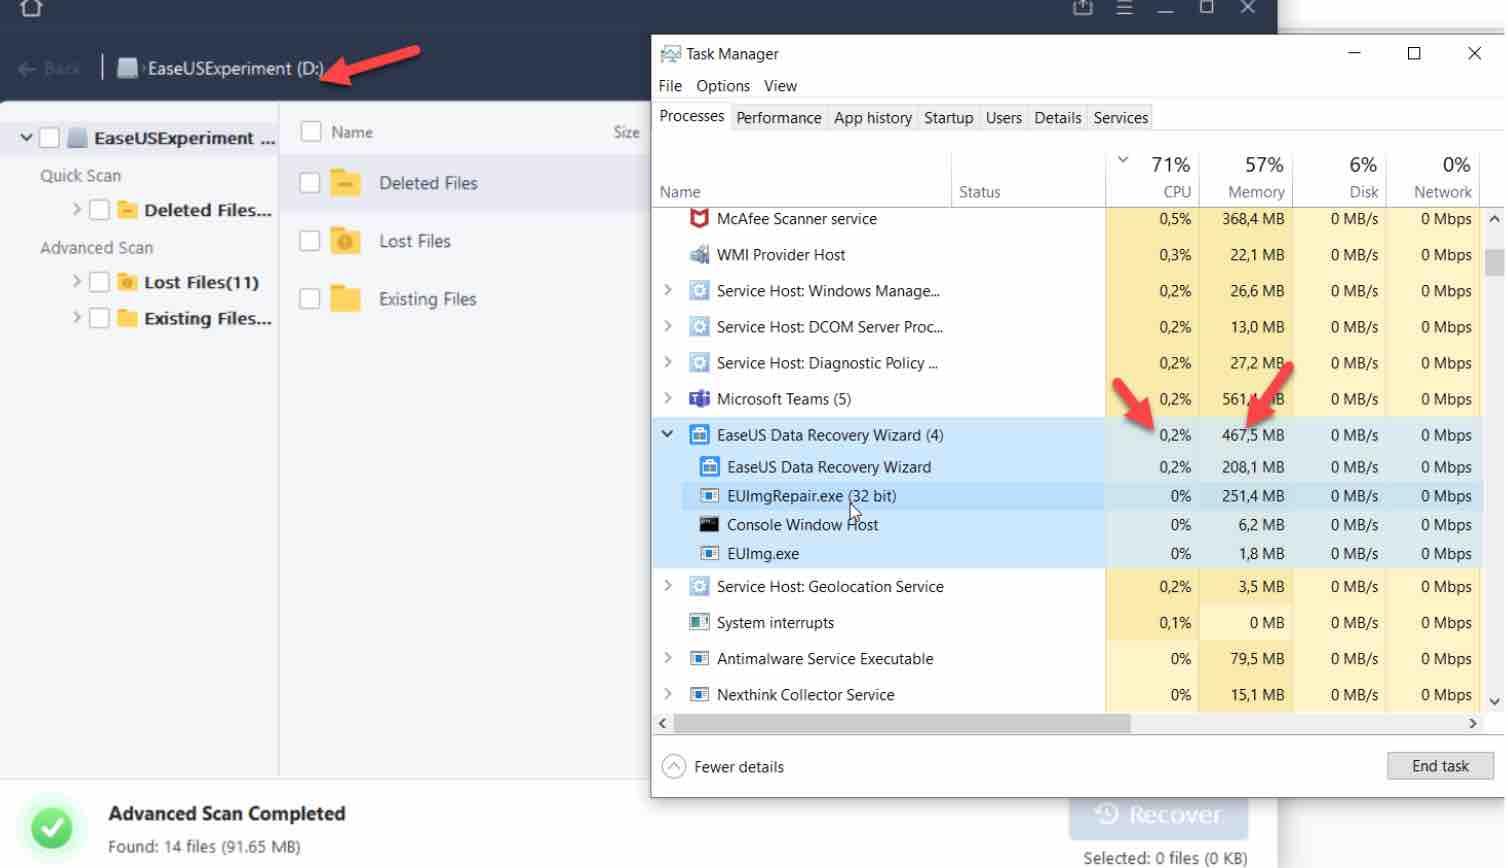Expand the Lost Files(11) tree node
Screen dimensions: 1508x868
pyautogui.click(x=76, y=282)
